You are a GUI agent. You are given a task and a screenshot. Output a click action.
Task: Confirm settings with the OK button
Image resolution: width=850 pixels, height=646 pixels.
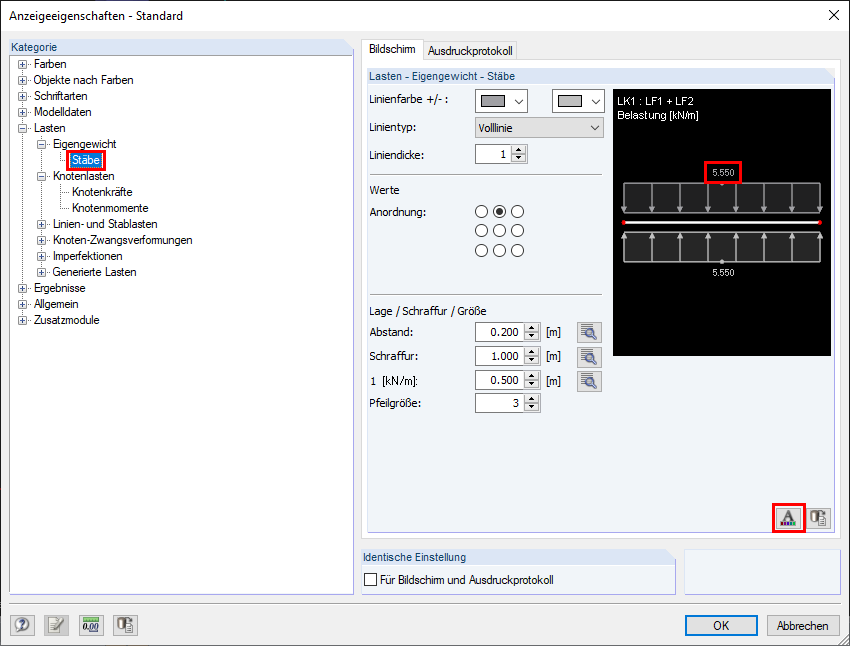click(721, 625)
